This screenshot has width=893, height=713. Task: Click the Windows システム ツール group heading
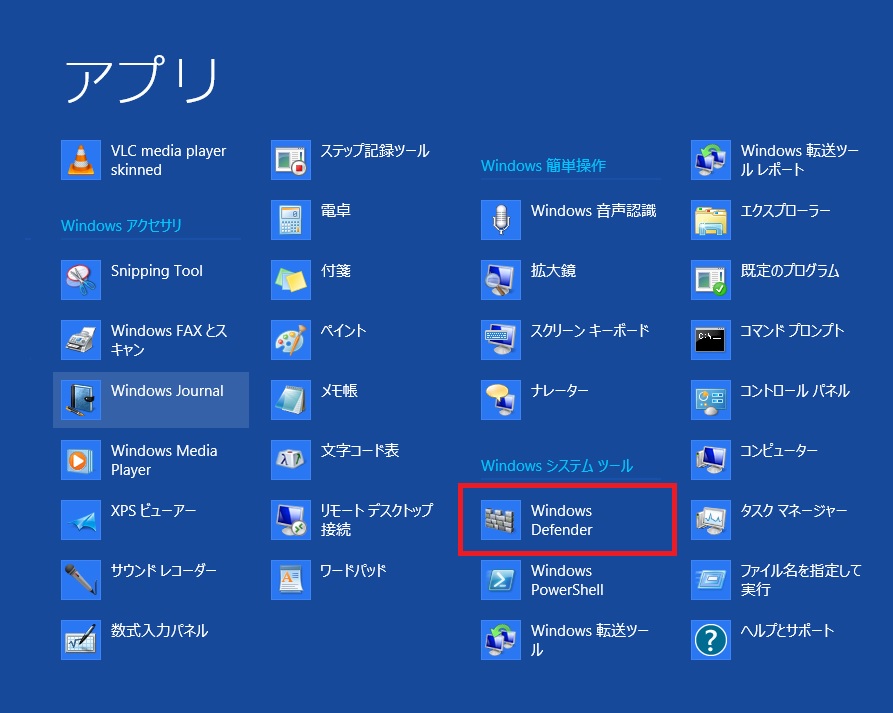click(557, 466)
